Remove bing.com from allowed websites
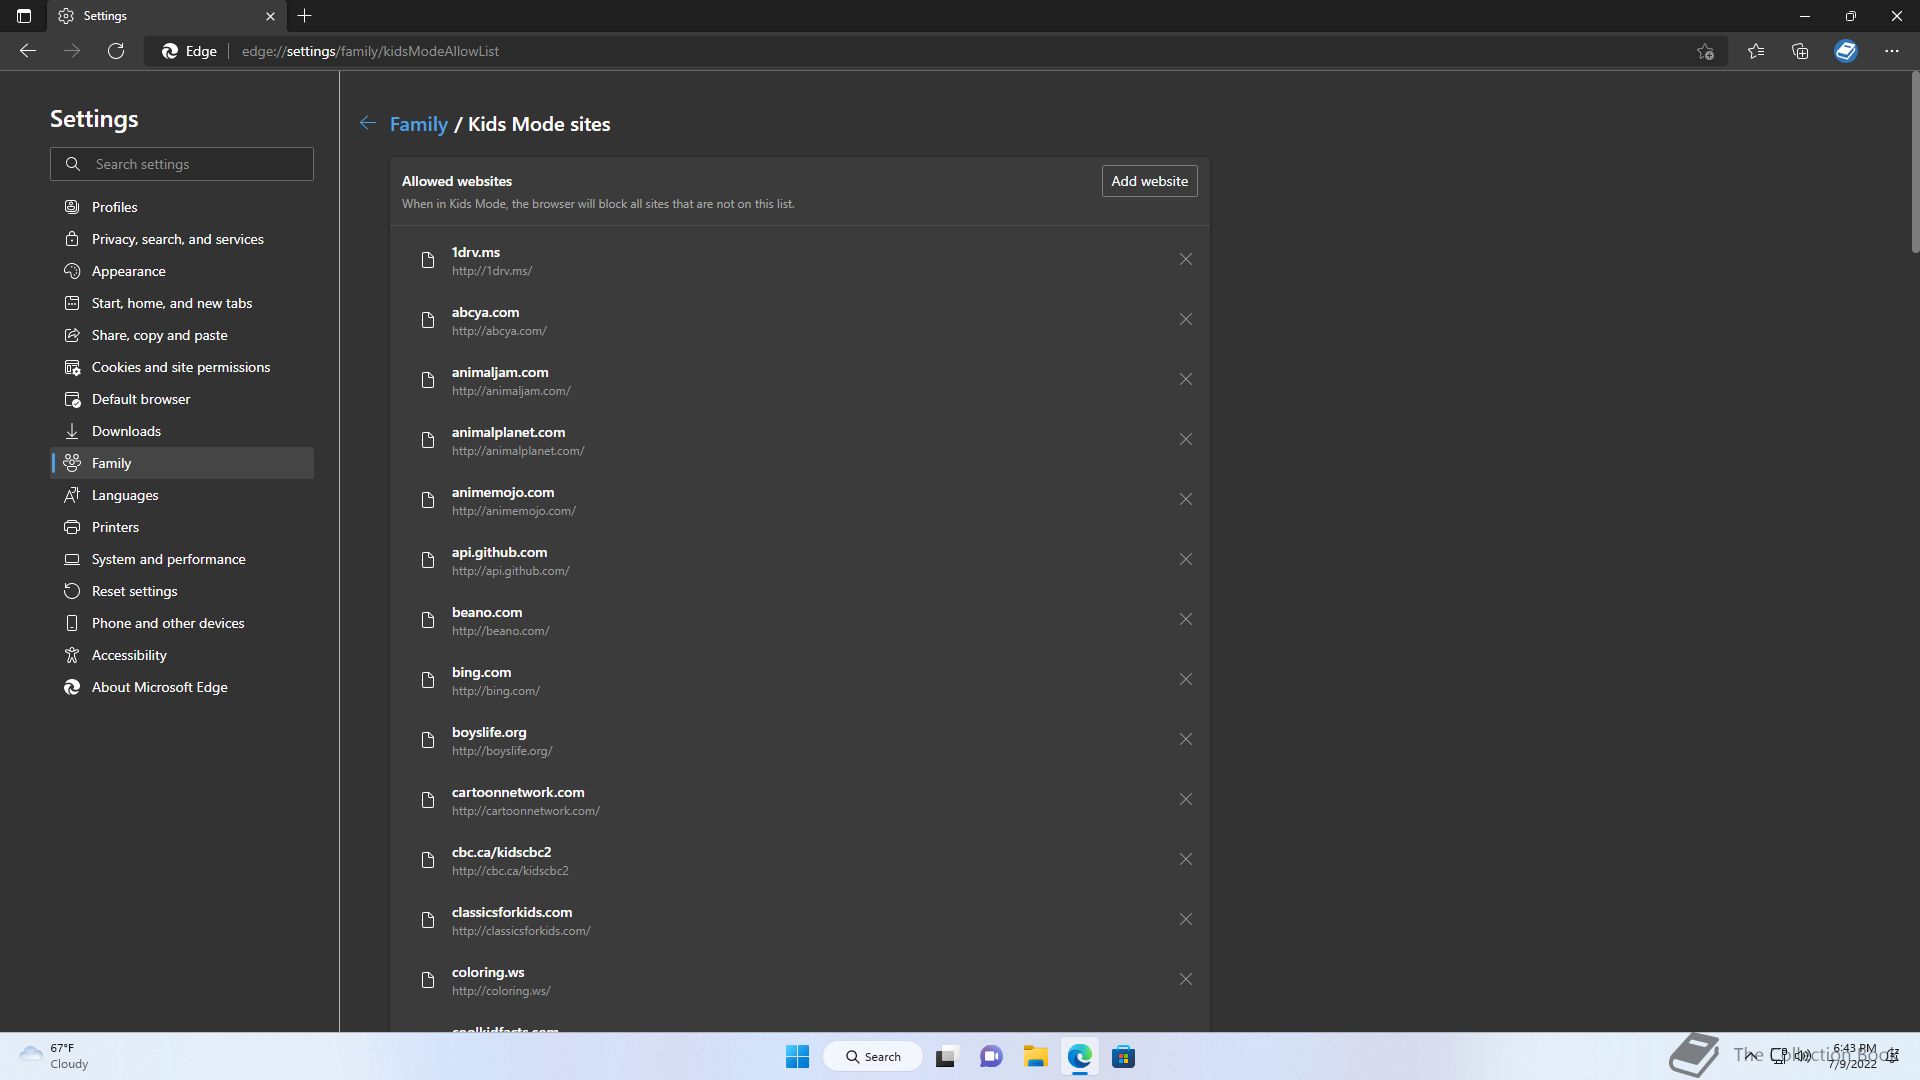The height and width of the screenshot is (1080, 1920). pos(1185,680)
